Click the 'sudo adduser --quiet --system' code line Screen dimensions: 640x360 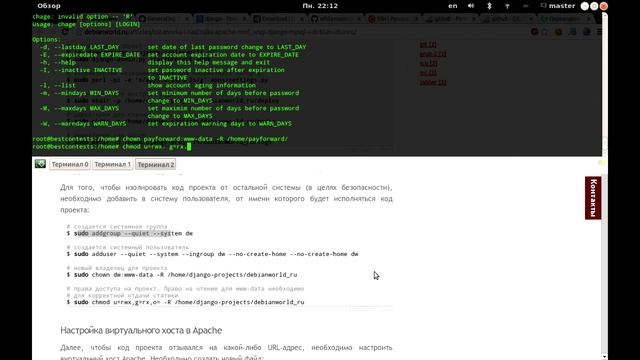coord(213,254)
